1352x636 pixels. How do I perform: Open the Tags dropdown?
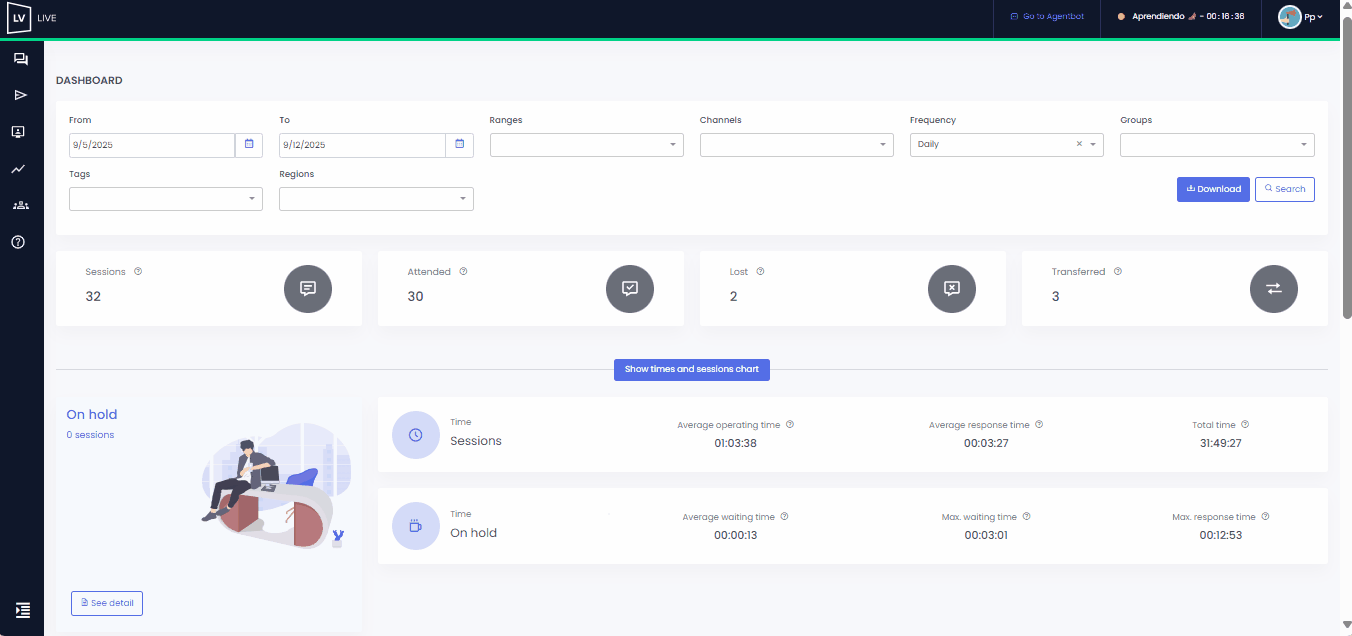166,199
